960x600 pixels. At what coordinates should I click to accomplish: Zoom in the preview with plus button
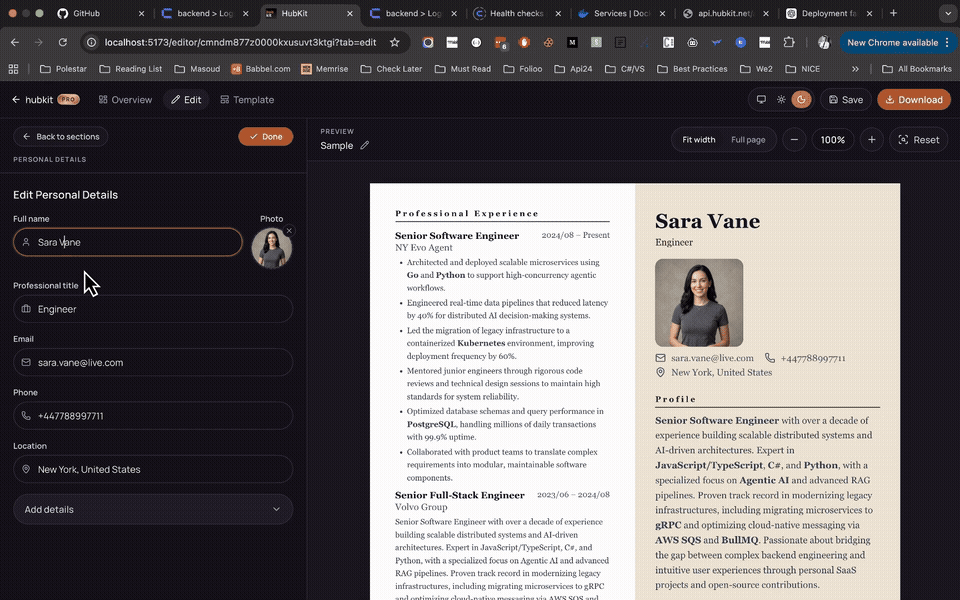(872, 140)
